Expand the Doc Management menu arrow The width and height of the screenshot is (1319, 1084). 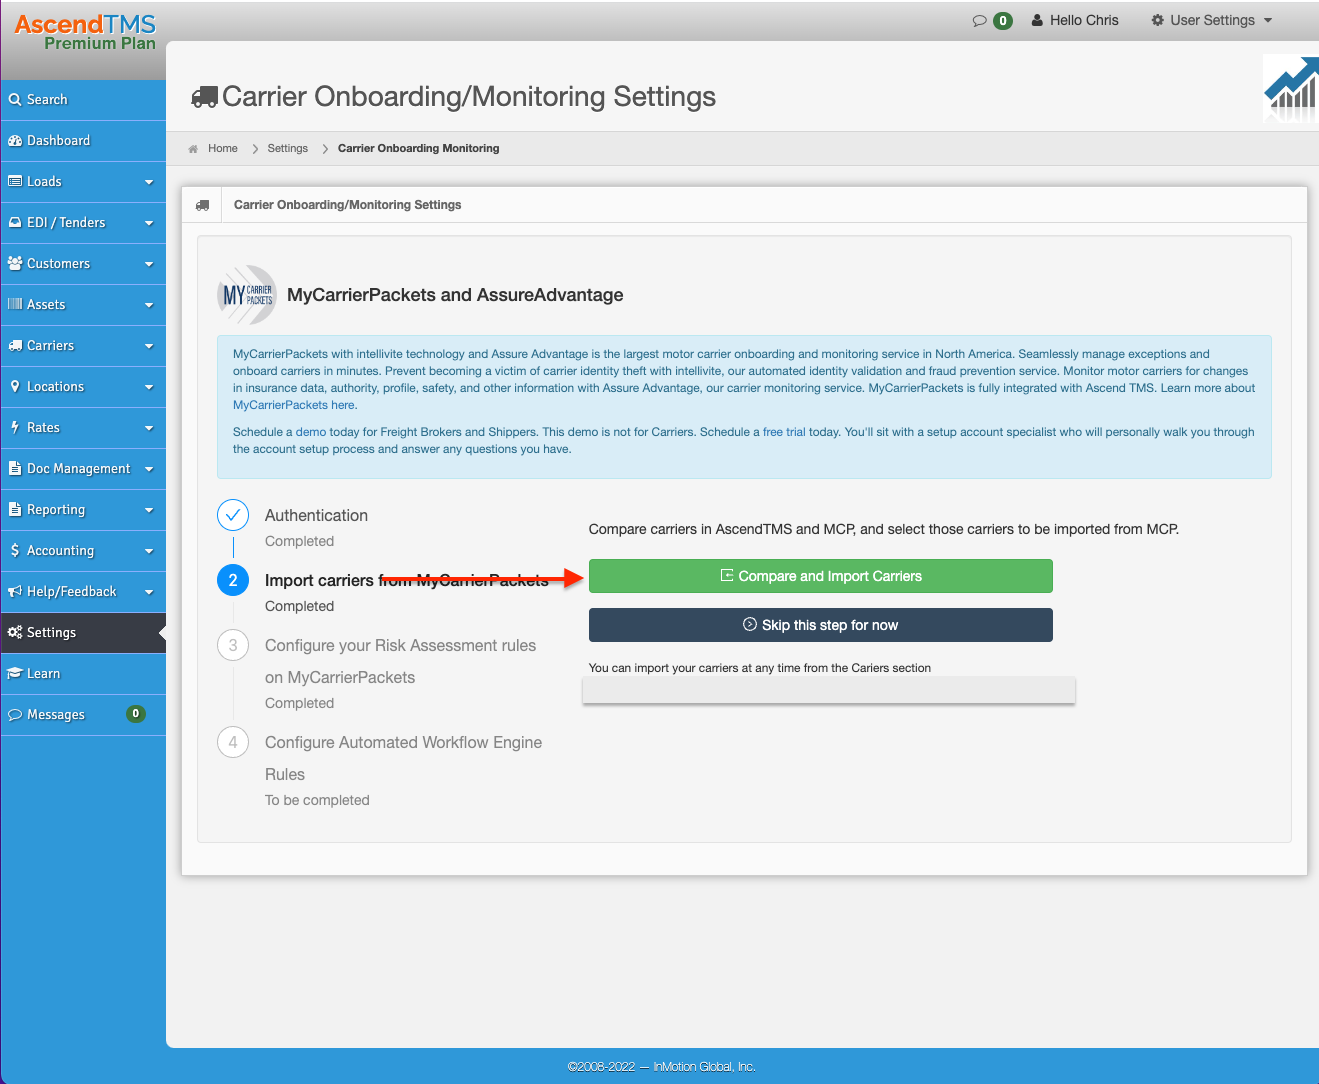click(x=149, y=469)
